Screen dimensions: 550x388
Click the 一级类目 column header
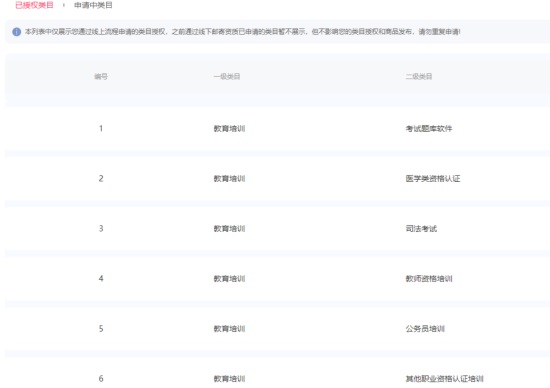227,76
